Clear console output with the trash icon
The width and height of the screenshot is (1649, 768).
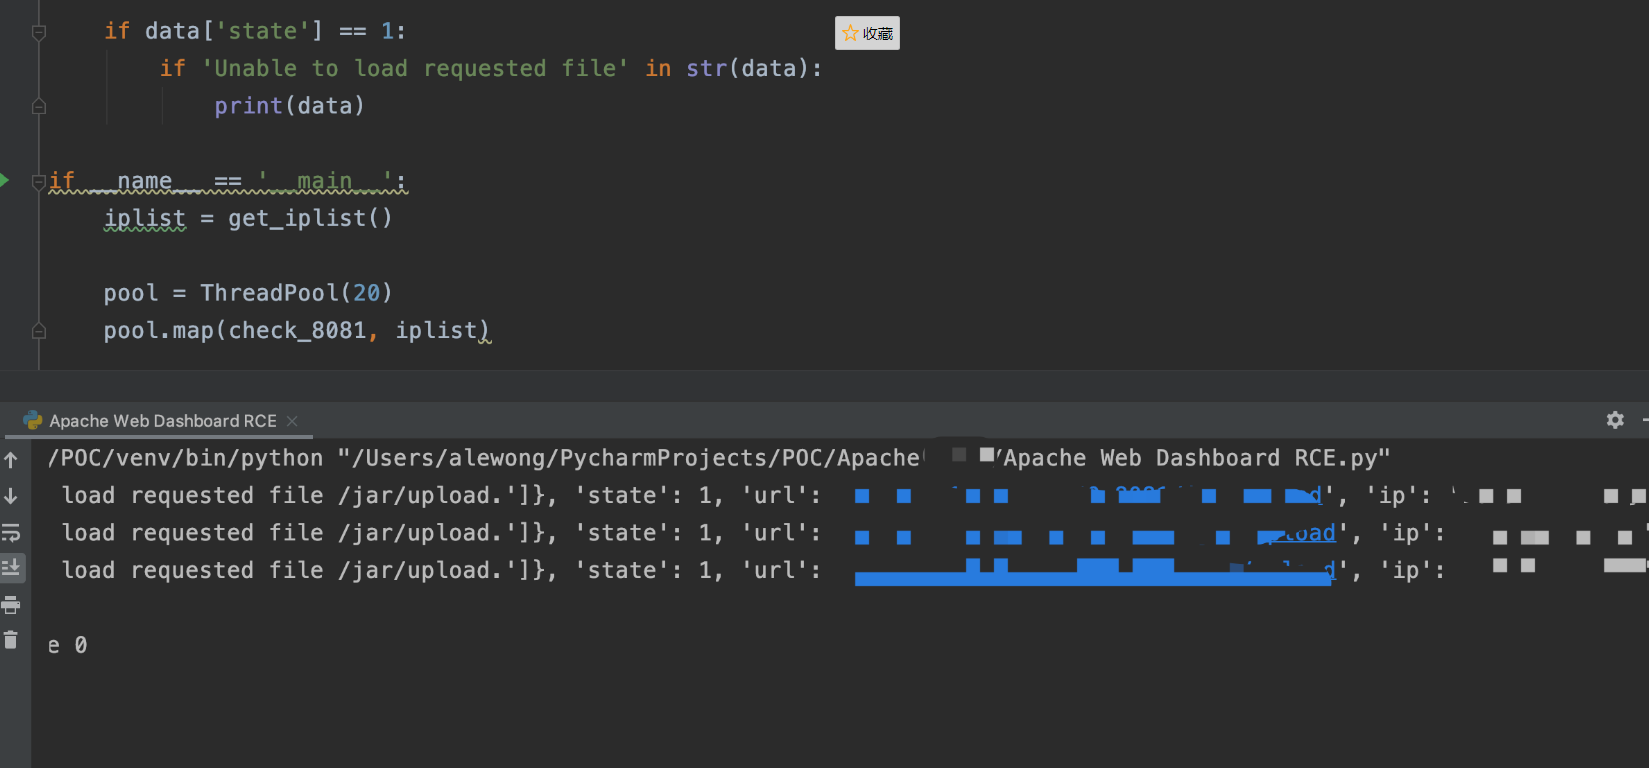click(11, 640)
